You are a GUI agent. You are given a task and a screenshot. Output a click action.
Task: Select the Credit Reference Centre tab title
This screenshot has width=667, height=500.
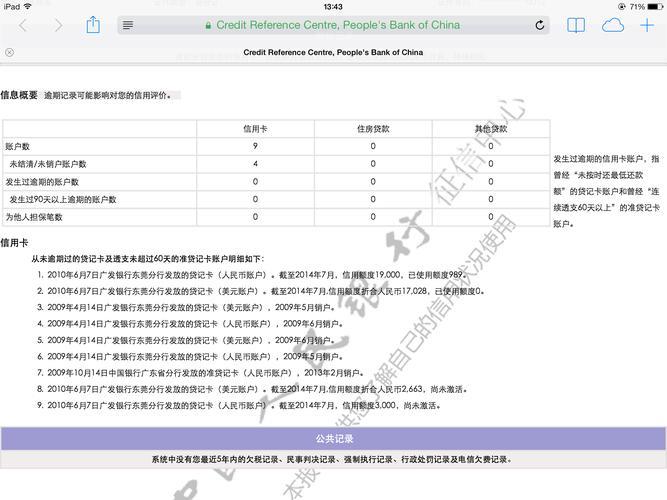[x=333, y=52]
